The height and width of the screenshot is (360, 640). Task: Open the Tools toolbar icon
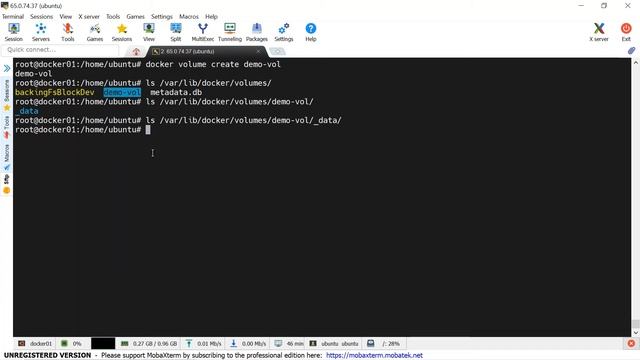(x=68, y=32)
